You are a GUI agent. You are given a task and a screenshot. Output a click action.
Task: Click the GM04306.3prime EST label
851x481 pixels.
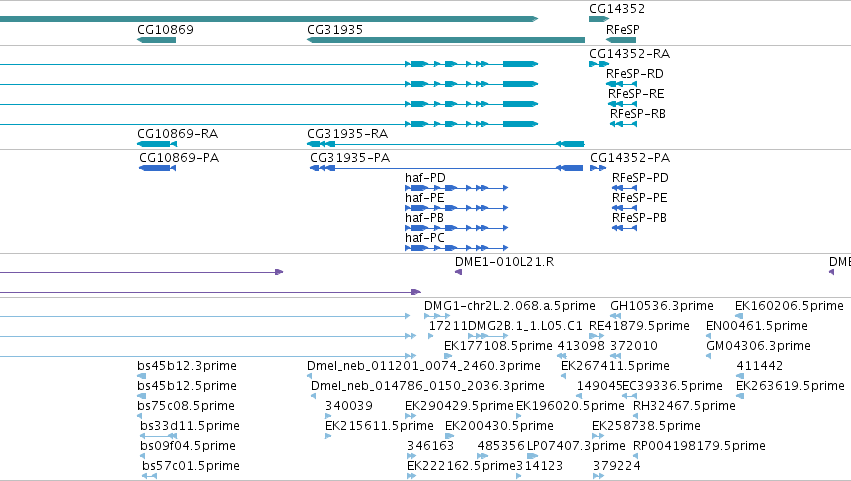[758, 346]
